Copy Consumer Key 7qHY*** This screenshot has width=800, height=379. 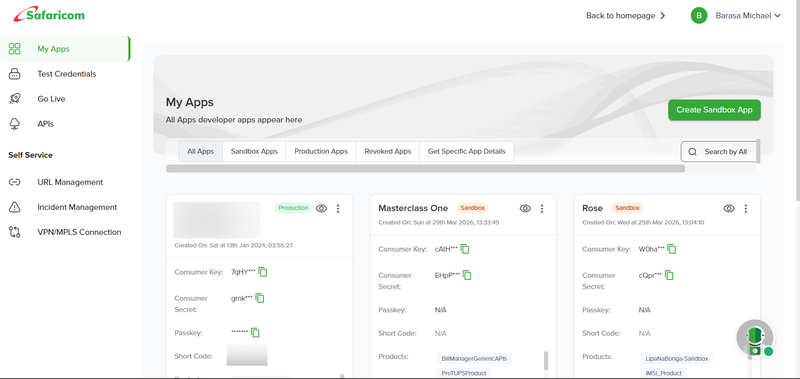[x=263, y=272]
